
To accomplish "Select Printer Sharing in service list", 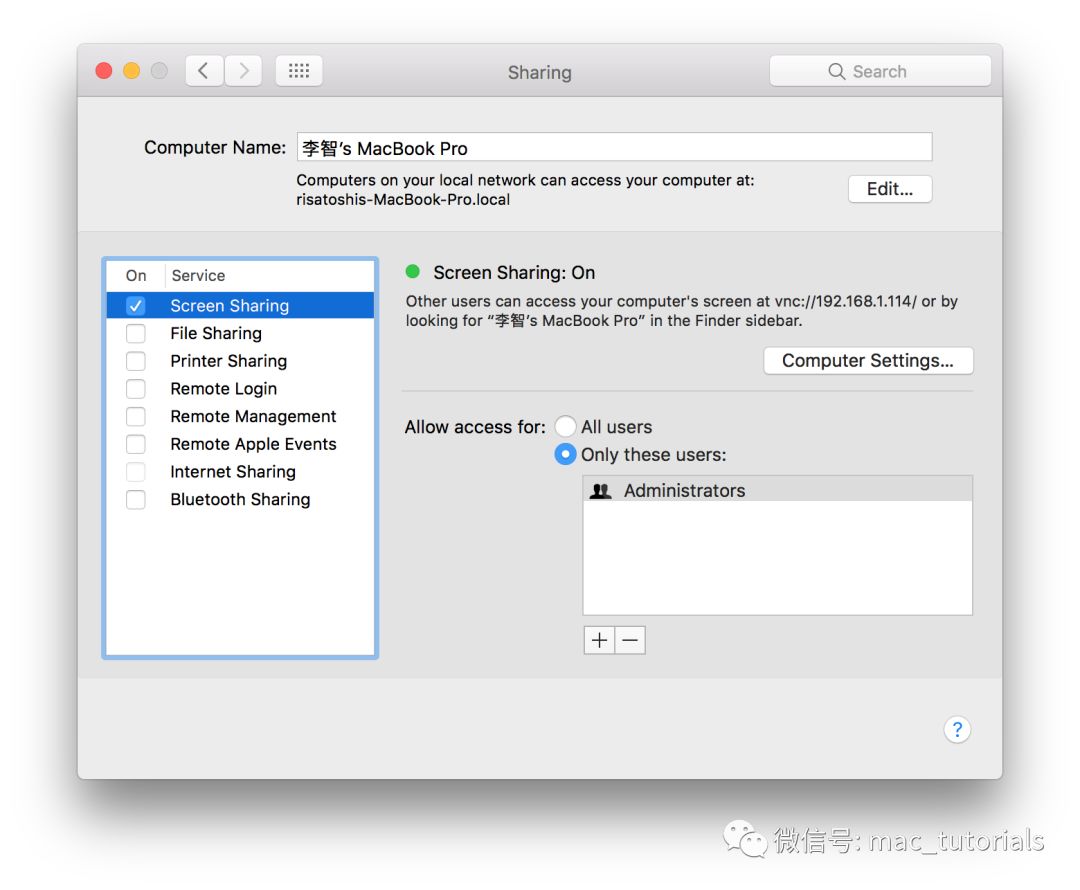I will click(228, 361).
